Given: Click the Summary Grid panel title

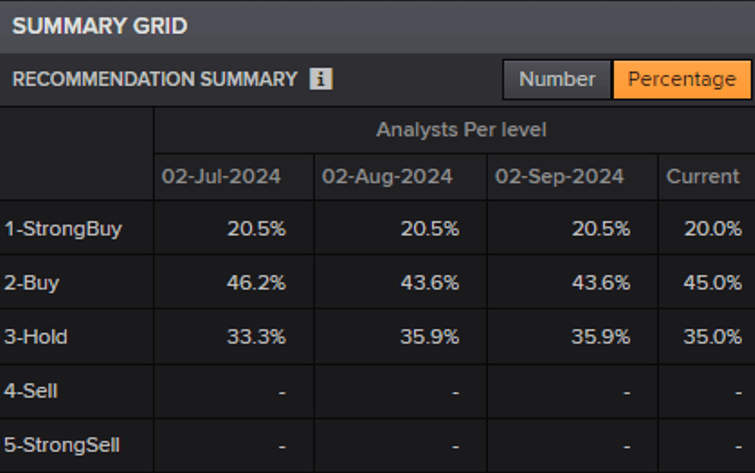Looking at the screenshot, I should (x=100, y=26).
